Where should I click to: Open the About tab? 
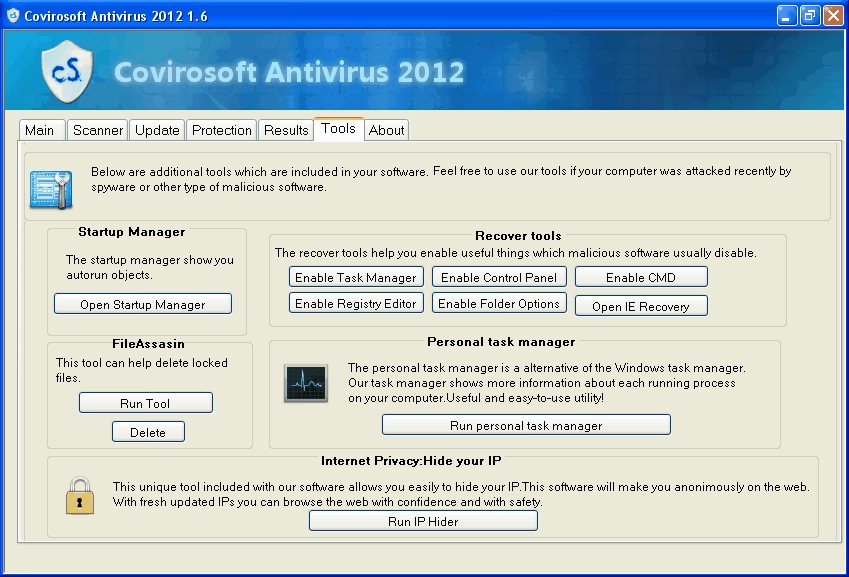coord(387,130)
